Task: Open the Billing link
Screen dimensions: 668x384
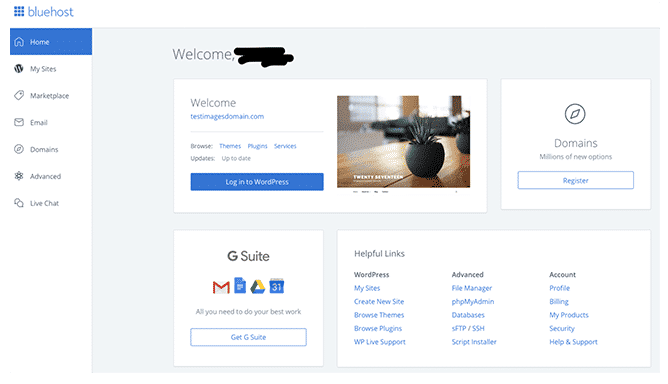Action: (559, 301)
